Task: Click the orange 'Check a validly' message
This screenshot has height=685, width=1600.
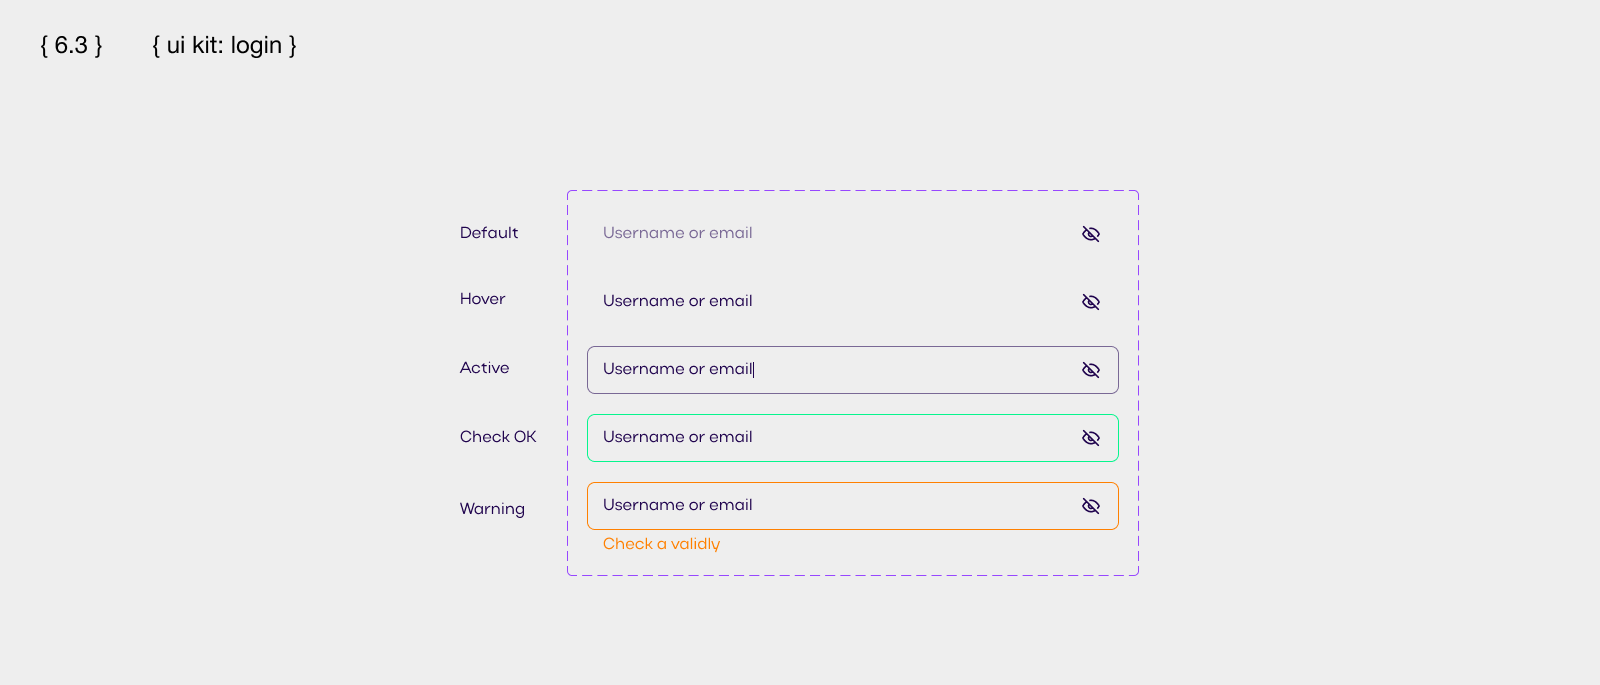Action: pos(661,544)
